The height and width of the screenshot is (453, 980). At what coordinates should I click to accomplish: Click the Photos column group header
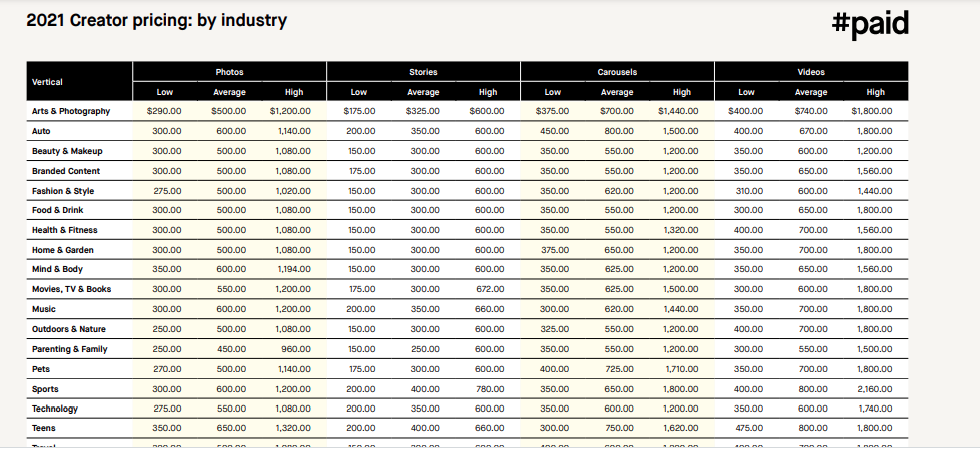[229, 72]
